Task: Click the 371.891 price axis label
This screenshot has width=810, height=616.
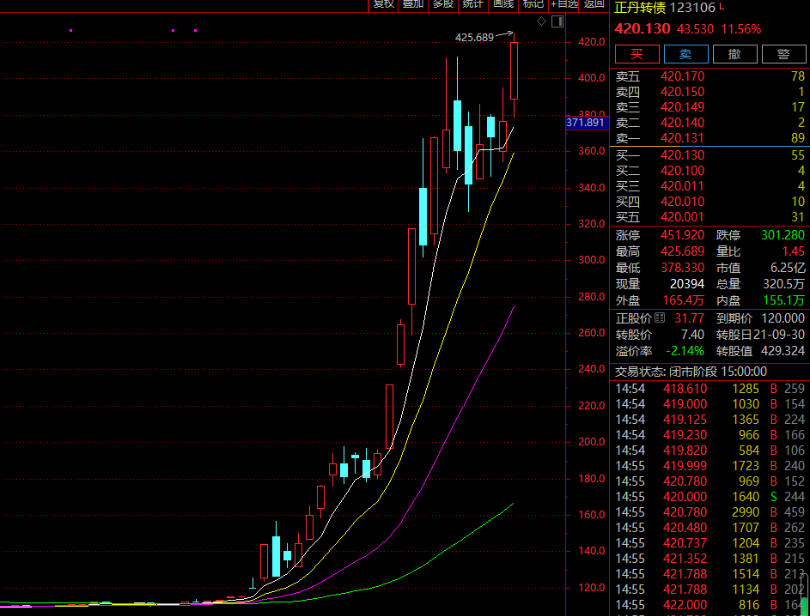Action: pos(586,123)
